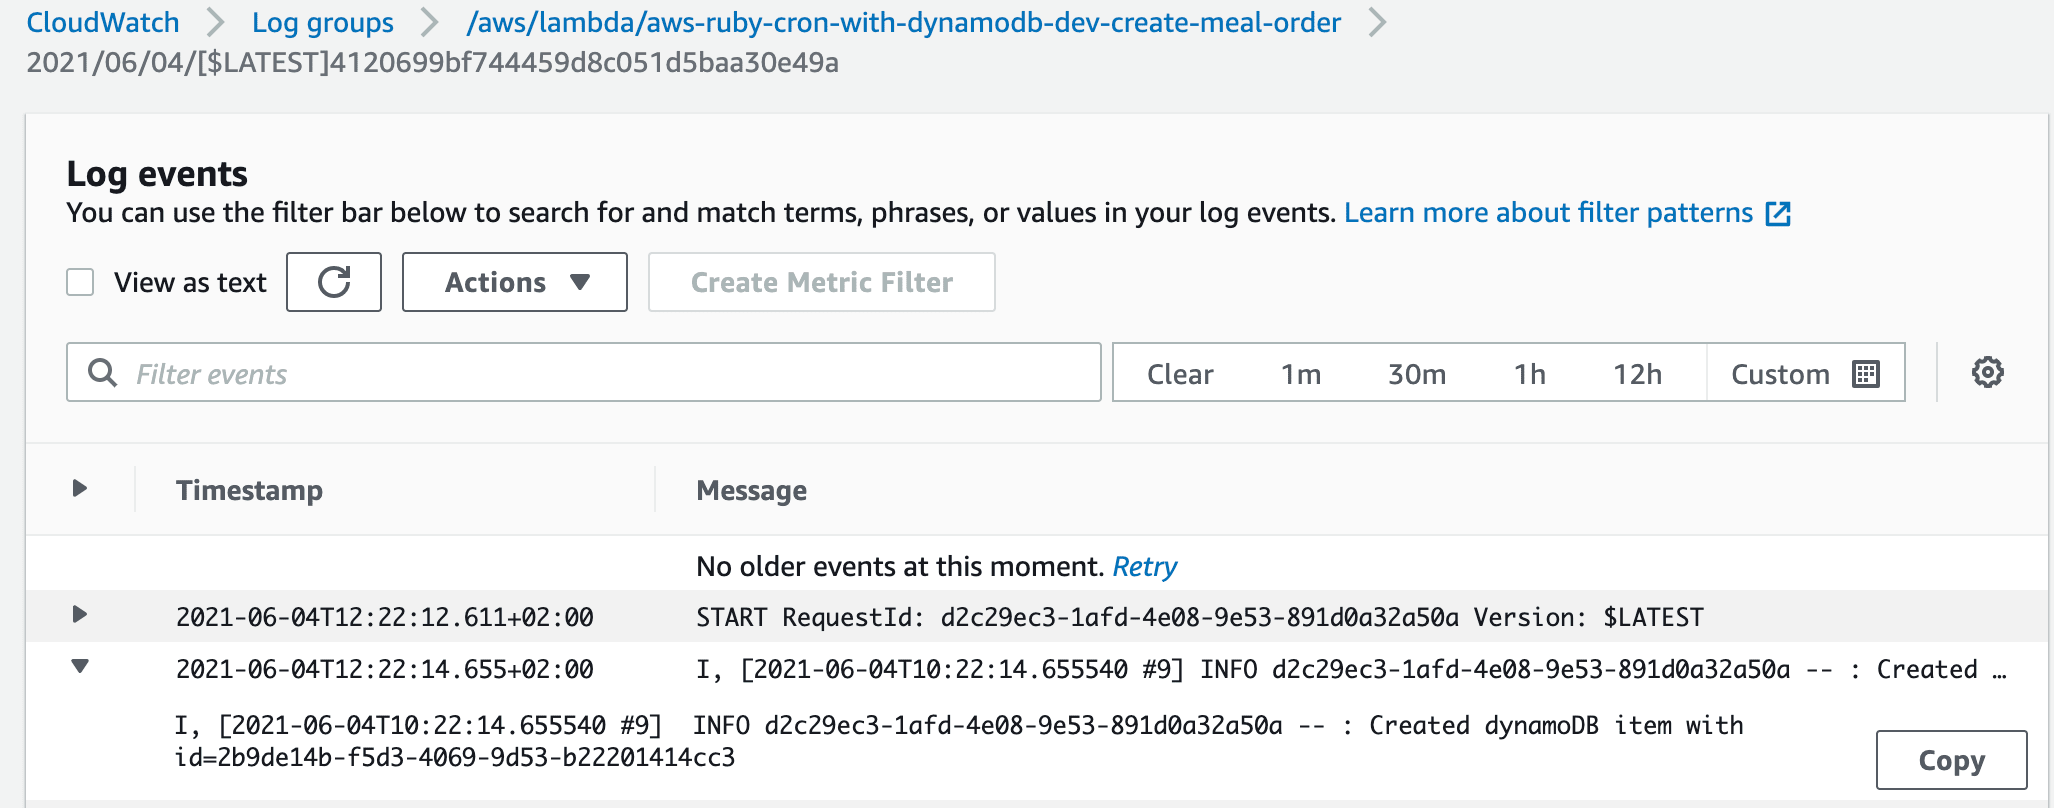
Task: Enable the View as text checkbox
Action: coord(80,282)
